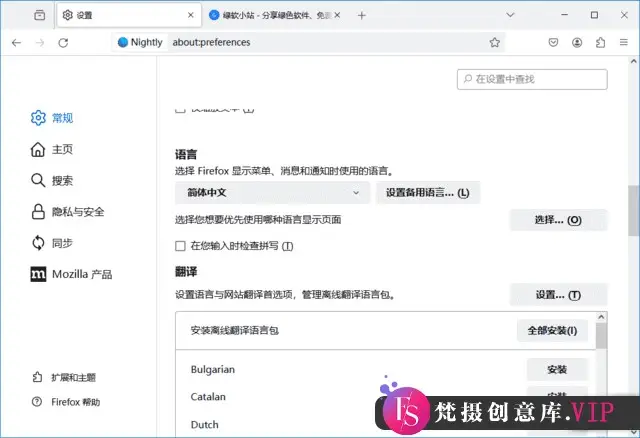
Task: Switch to the 绿软小站 tab
Action: tap(275, 15)
